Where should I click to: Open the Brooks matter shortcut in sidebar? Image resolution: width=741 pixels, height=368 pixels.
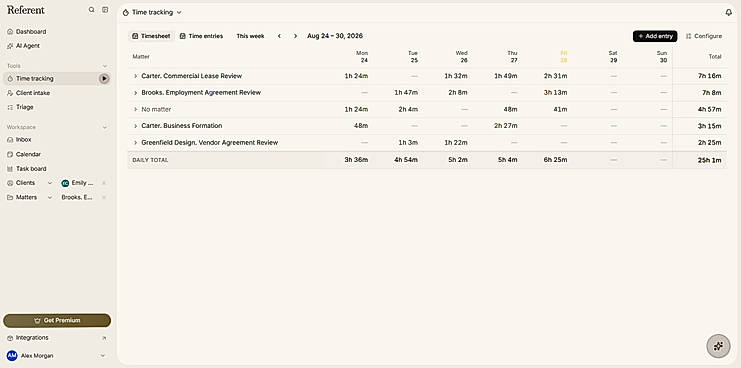[x=77, y=197]
